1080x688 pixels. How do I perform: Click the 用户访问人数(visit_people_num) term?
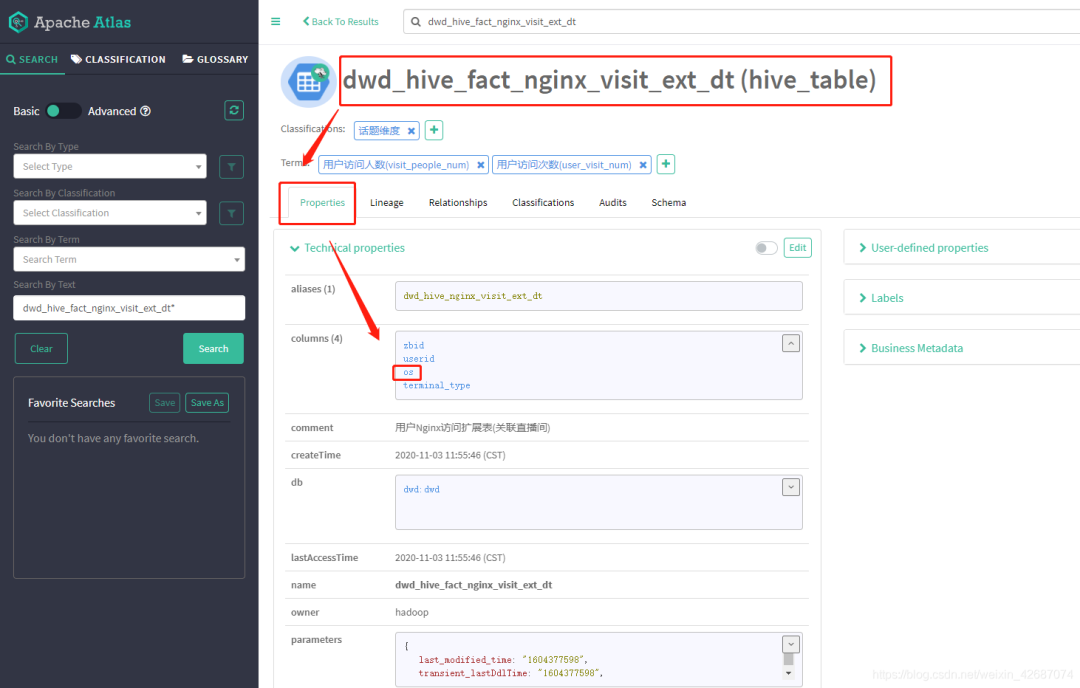(396, 165)
